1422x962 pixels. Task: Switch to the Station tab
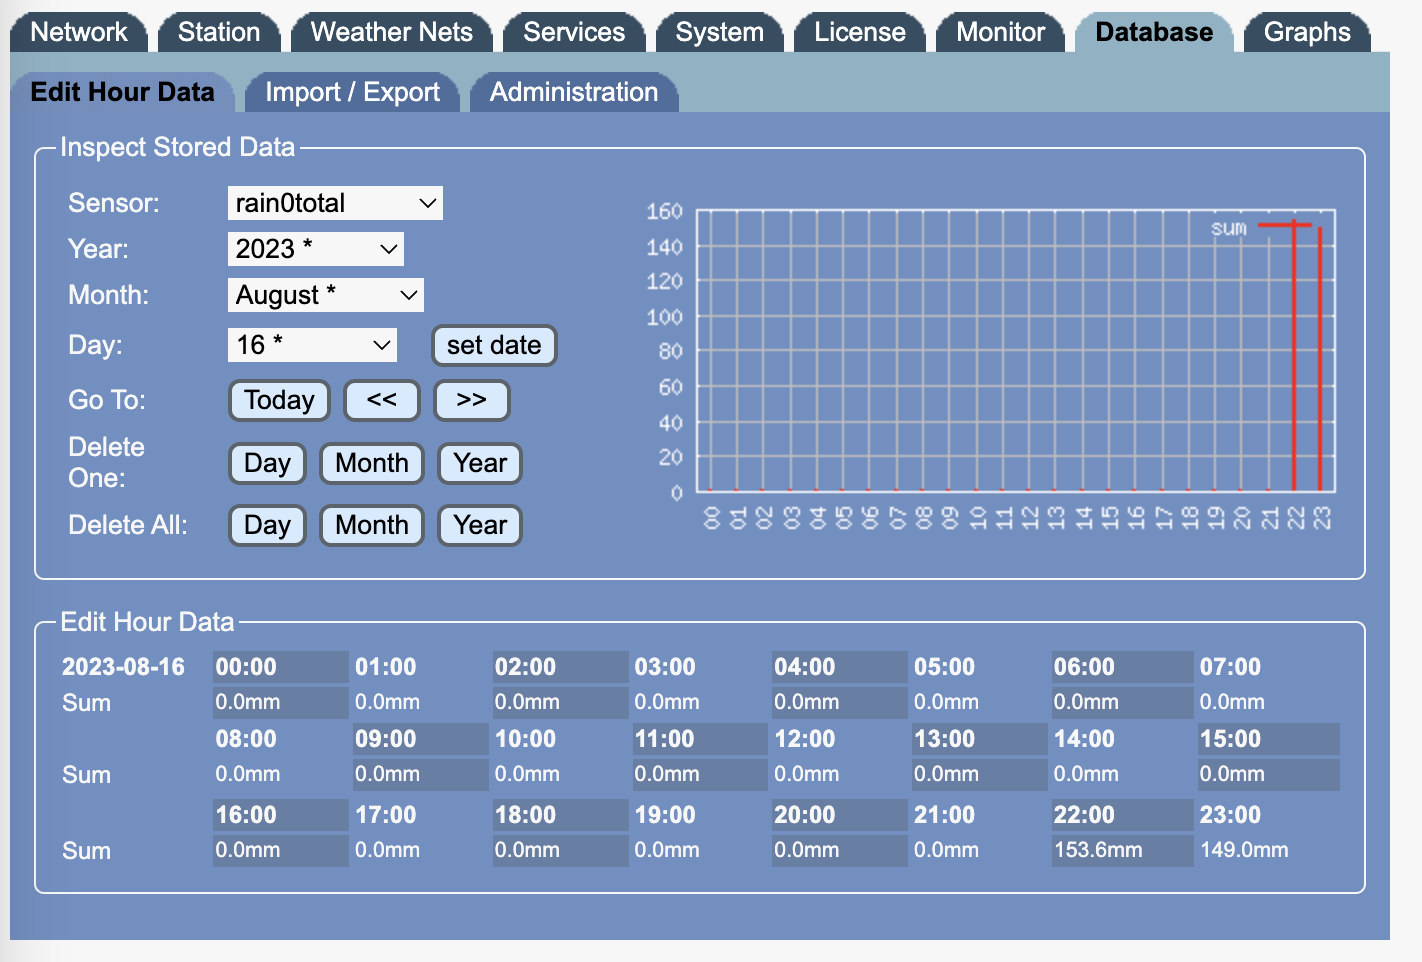219,32
